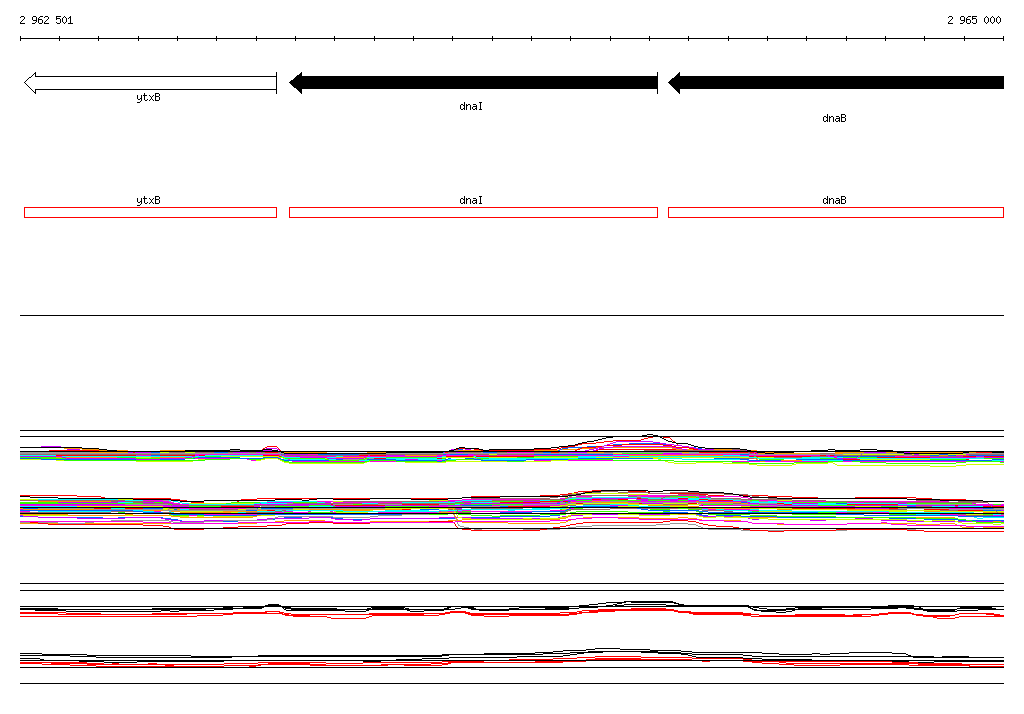Image resolution: width=1024 pixels, height=714 pixels.
Task: Click the dnaI label under black arrow
Action: tap(471, 106)
